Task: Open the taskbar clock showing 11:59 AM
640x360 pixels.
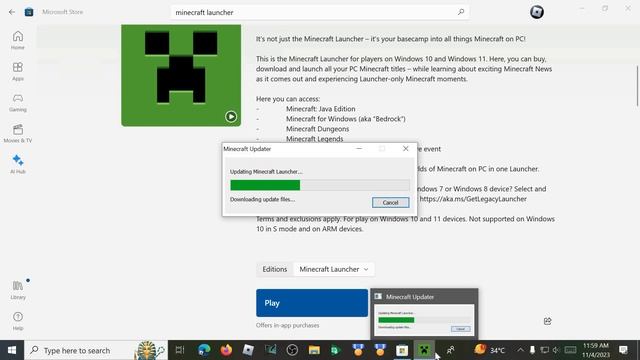Action: [596, 350]
